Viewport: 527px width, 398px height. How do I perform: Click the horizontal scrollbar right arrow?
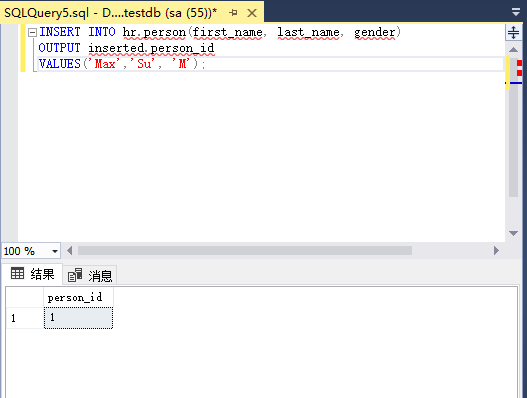point(496,251)
